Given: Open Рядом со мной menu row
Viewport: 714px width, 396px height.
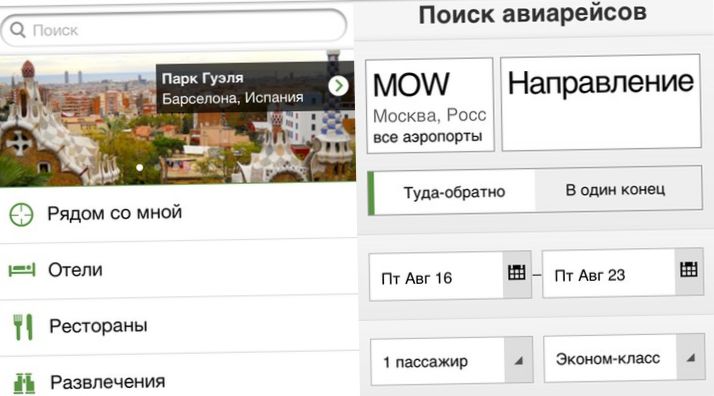Looking at the screenshot, I should point(178,213).
